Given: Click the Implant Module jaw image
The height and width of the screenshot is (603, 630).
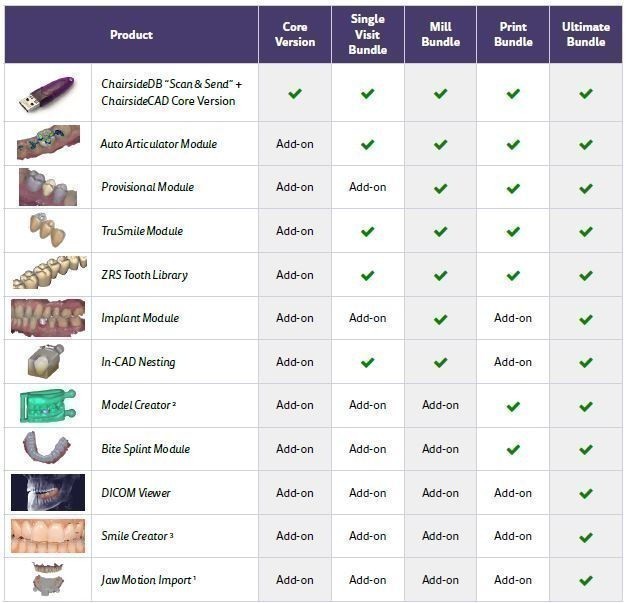Looking at the screenshot, I should pos(48,318).
